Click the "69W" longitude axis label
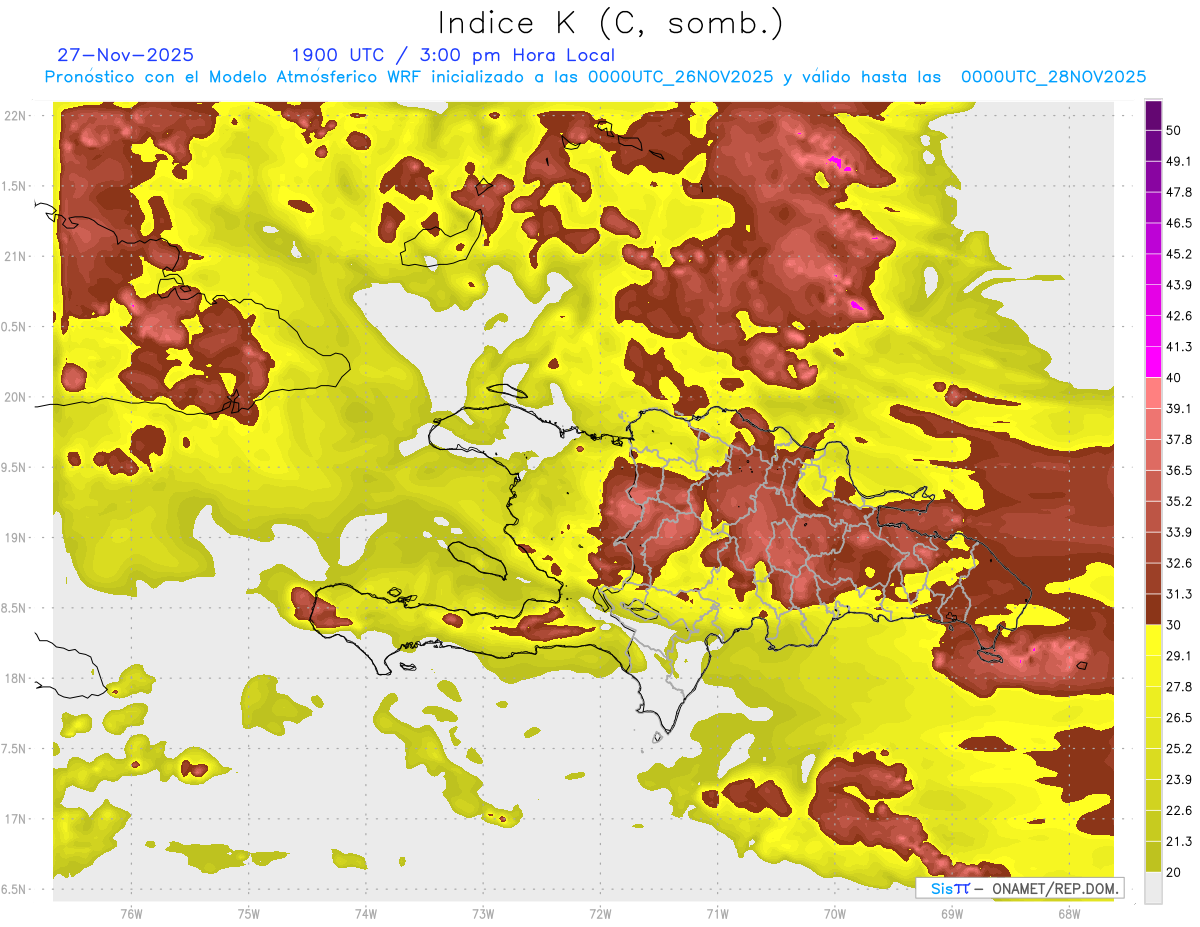 click(951, 913)
